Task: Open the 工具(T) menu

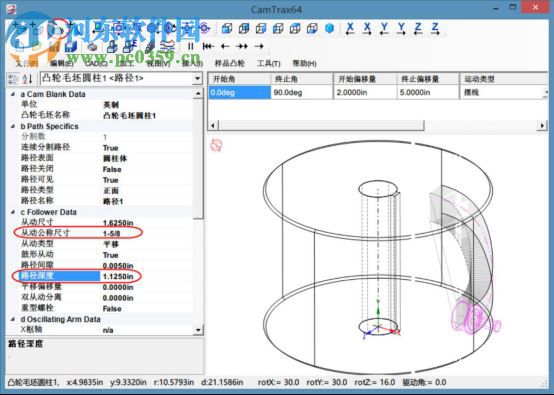Action: pos(269,64)
